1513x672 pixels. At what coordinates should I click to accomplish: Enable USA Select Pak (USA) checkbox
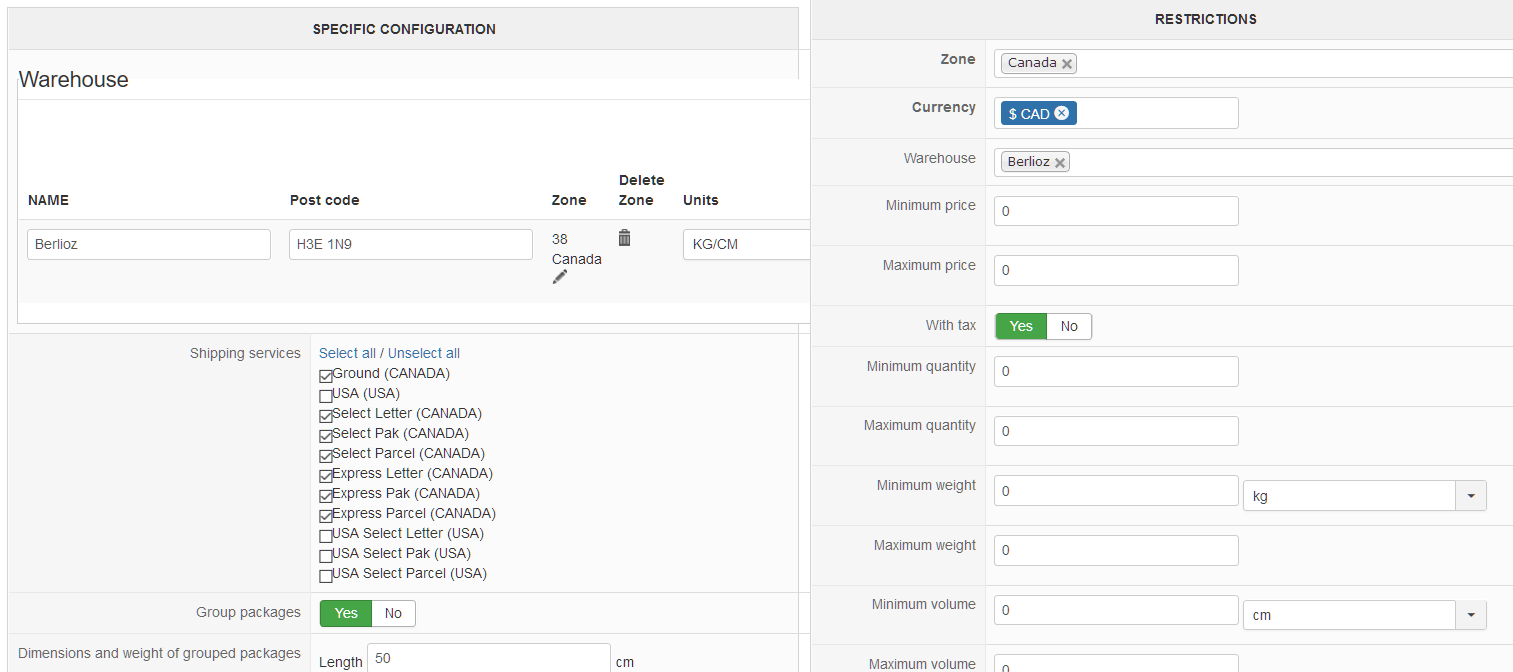pyautogui.click(x=326, y=556)
